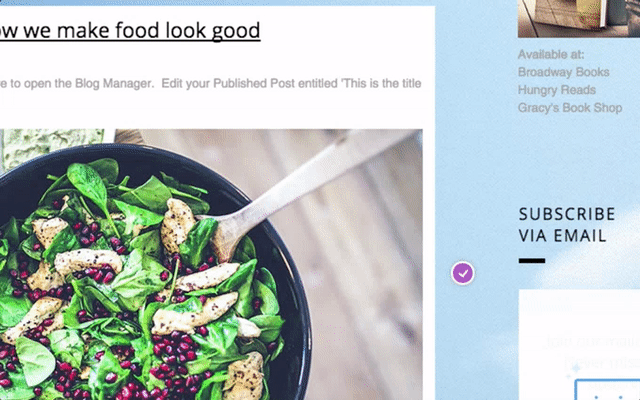Open the 'we make food look good' post title

coord(130,31)
